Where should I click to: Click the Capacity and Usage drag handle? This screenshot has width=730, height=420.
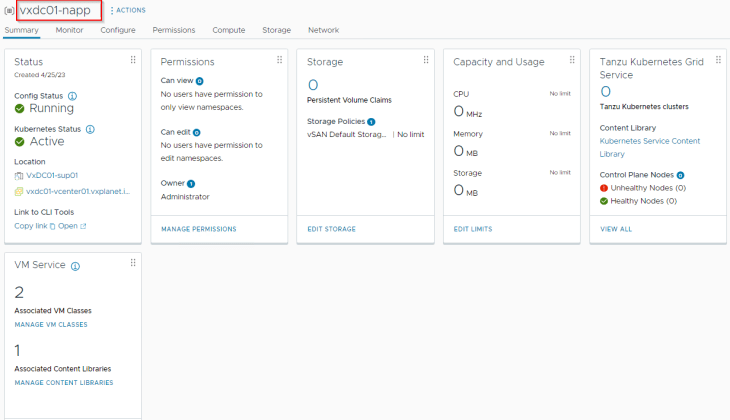click(x=572, y=60)
